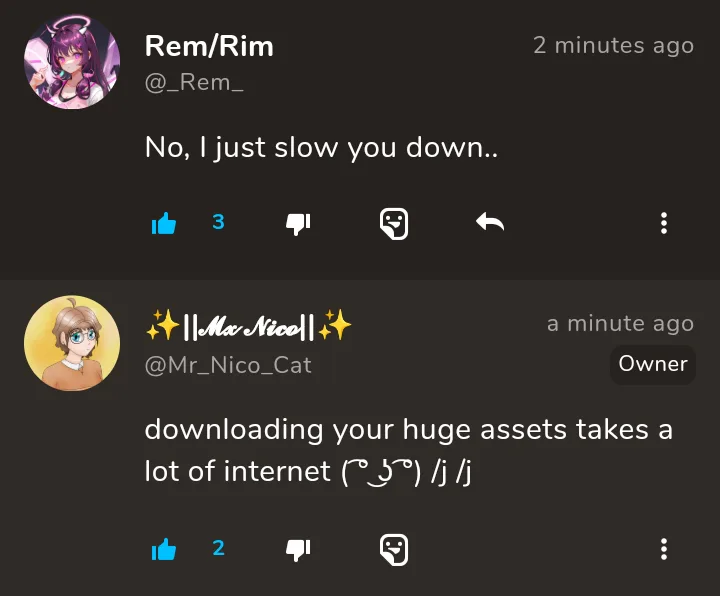This screenshot has height=596, width=720.
Task: Open more options menu for Mx Nico's comment
Action: 664,549
